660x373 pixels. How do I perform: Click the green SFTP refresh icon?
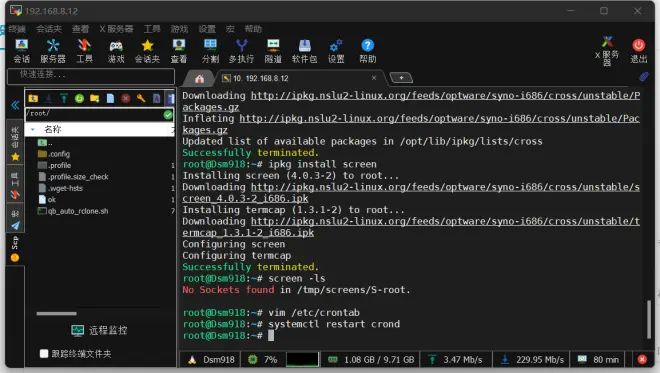79,99
